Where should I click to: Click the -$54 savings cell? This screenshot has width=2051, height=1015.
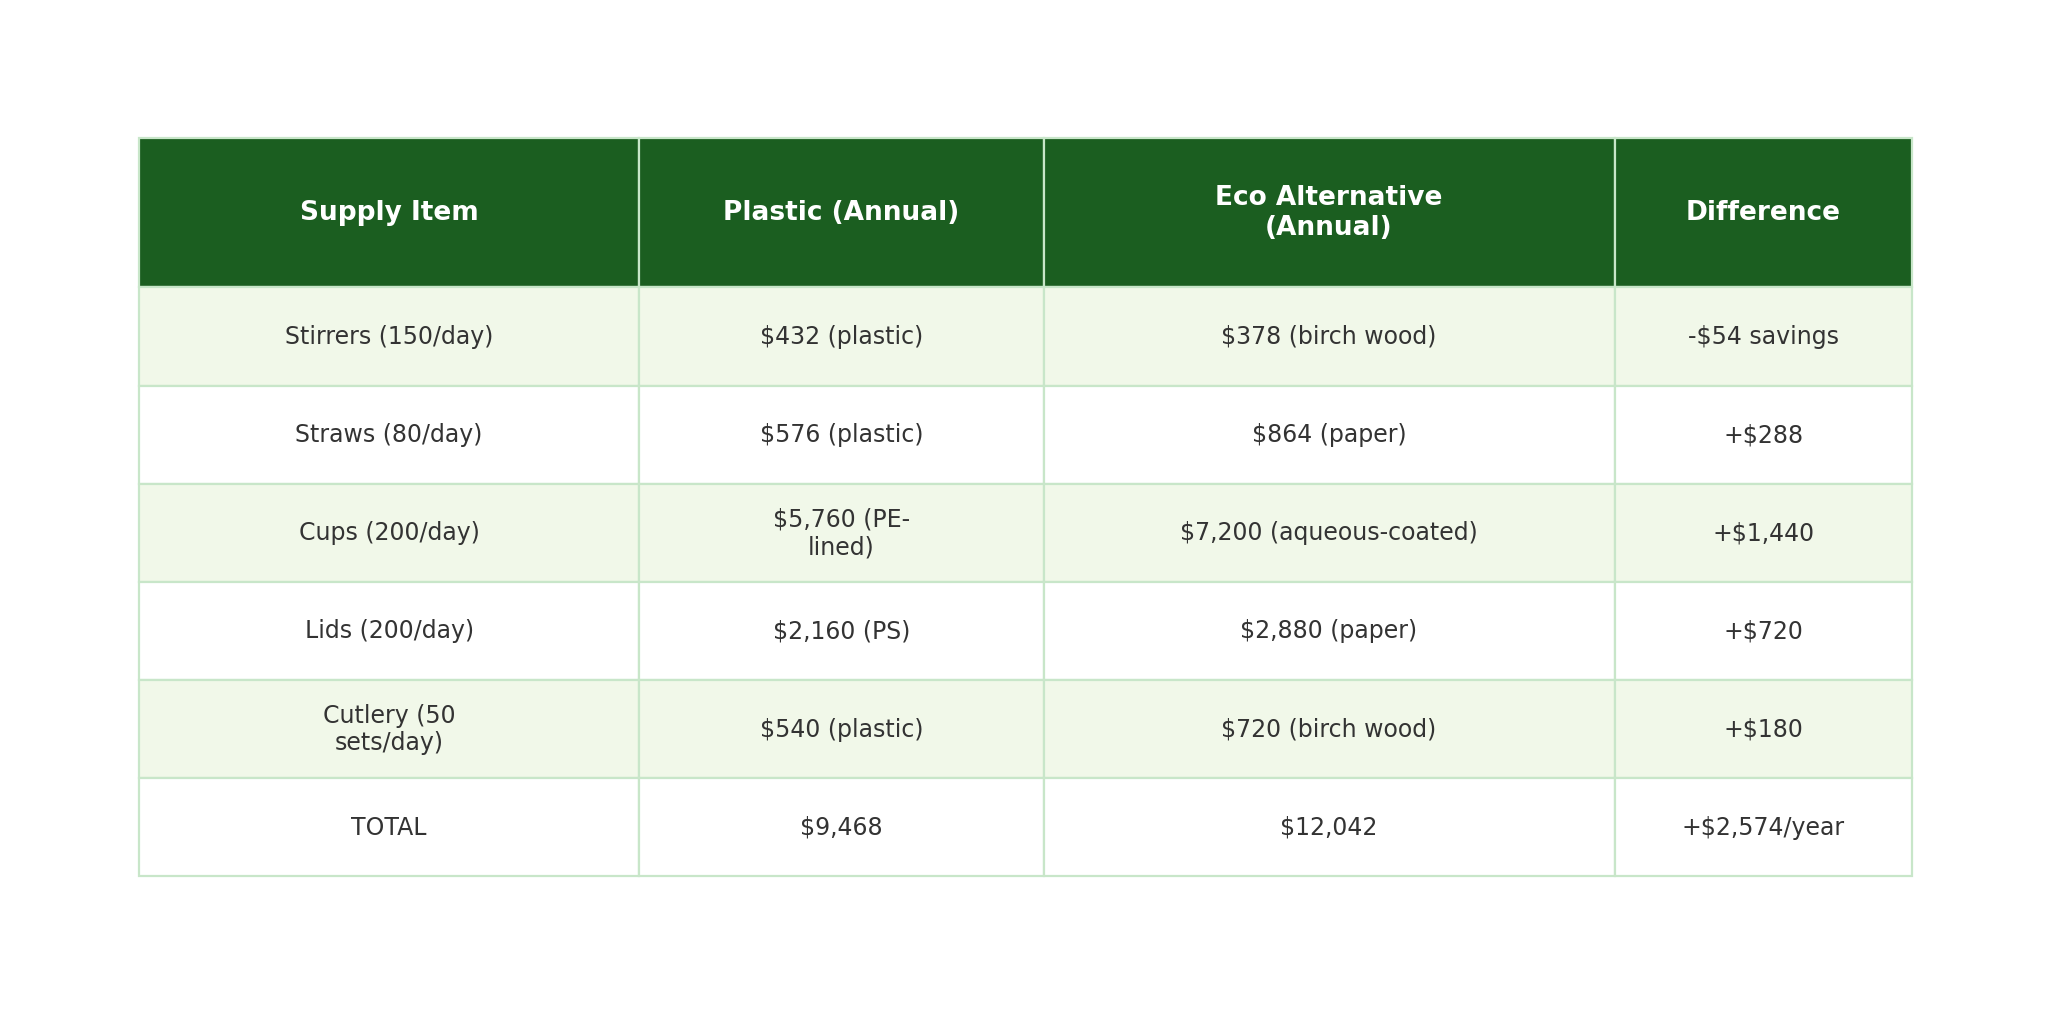[x=1762, y=336]
